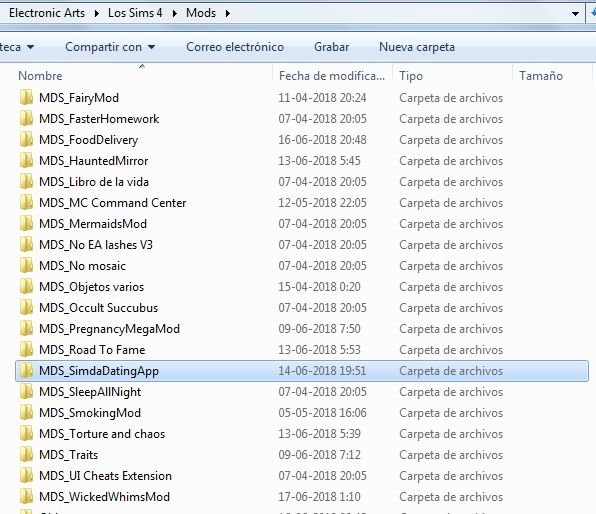Select the MDS_Libro de la vida name
The width and height of the screenshot is (596, 514).
94,182
